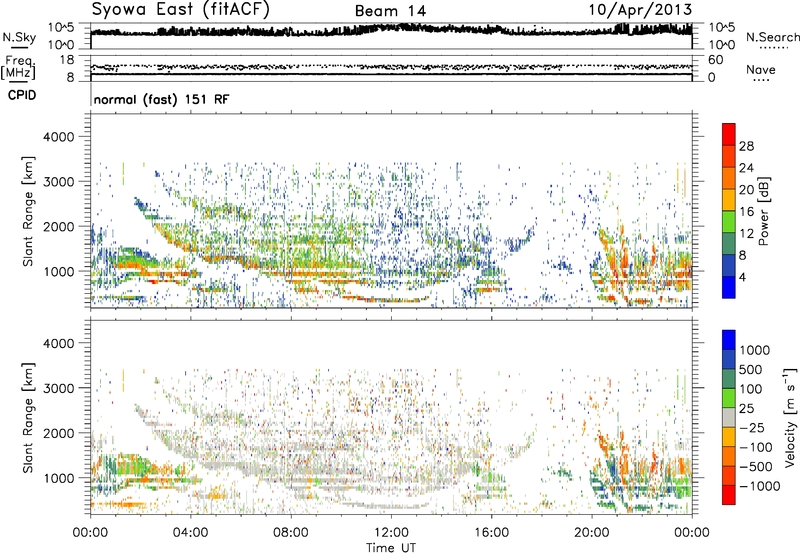Click the '25' velocity colorbar label
The height and width of the screenshot is (554, 800).
coord(746,408)
